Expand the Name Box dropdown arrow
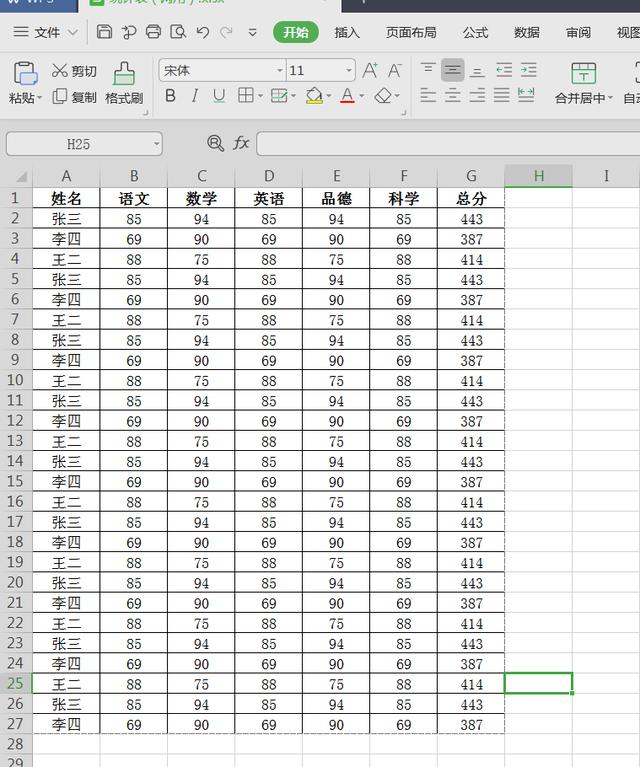This screenshot has height=767, width=640. coord(157,144)
